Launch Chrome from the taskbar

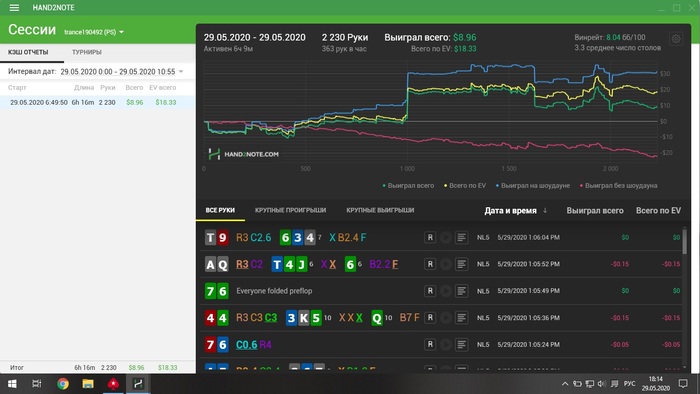click(x=62, y=384)
